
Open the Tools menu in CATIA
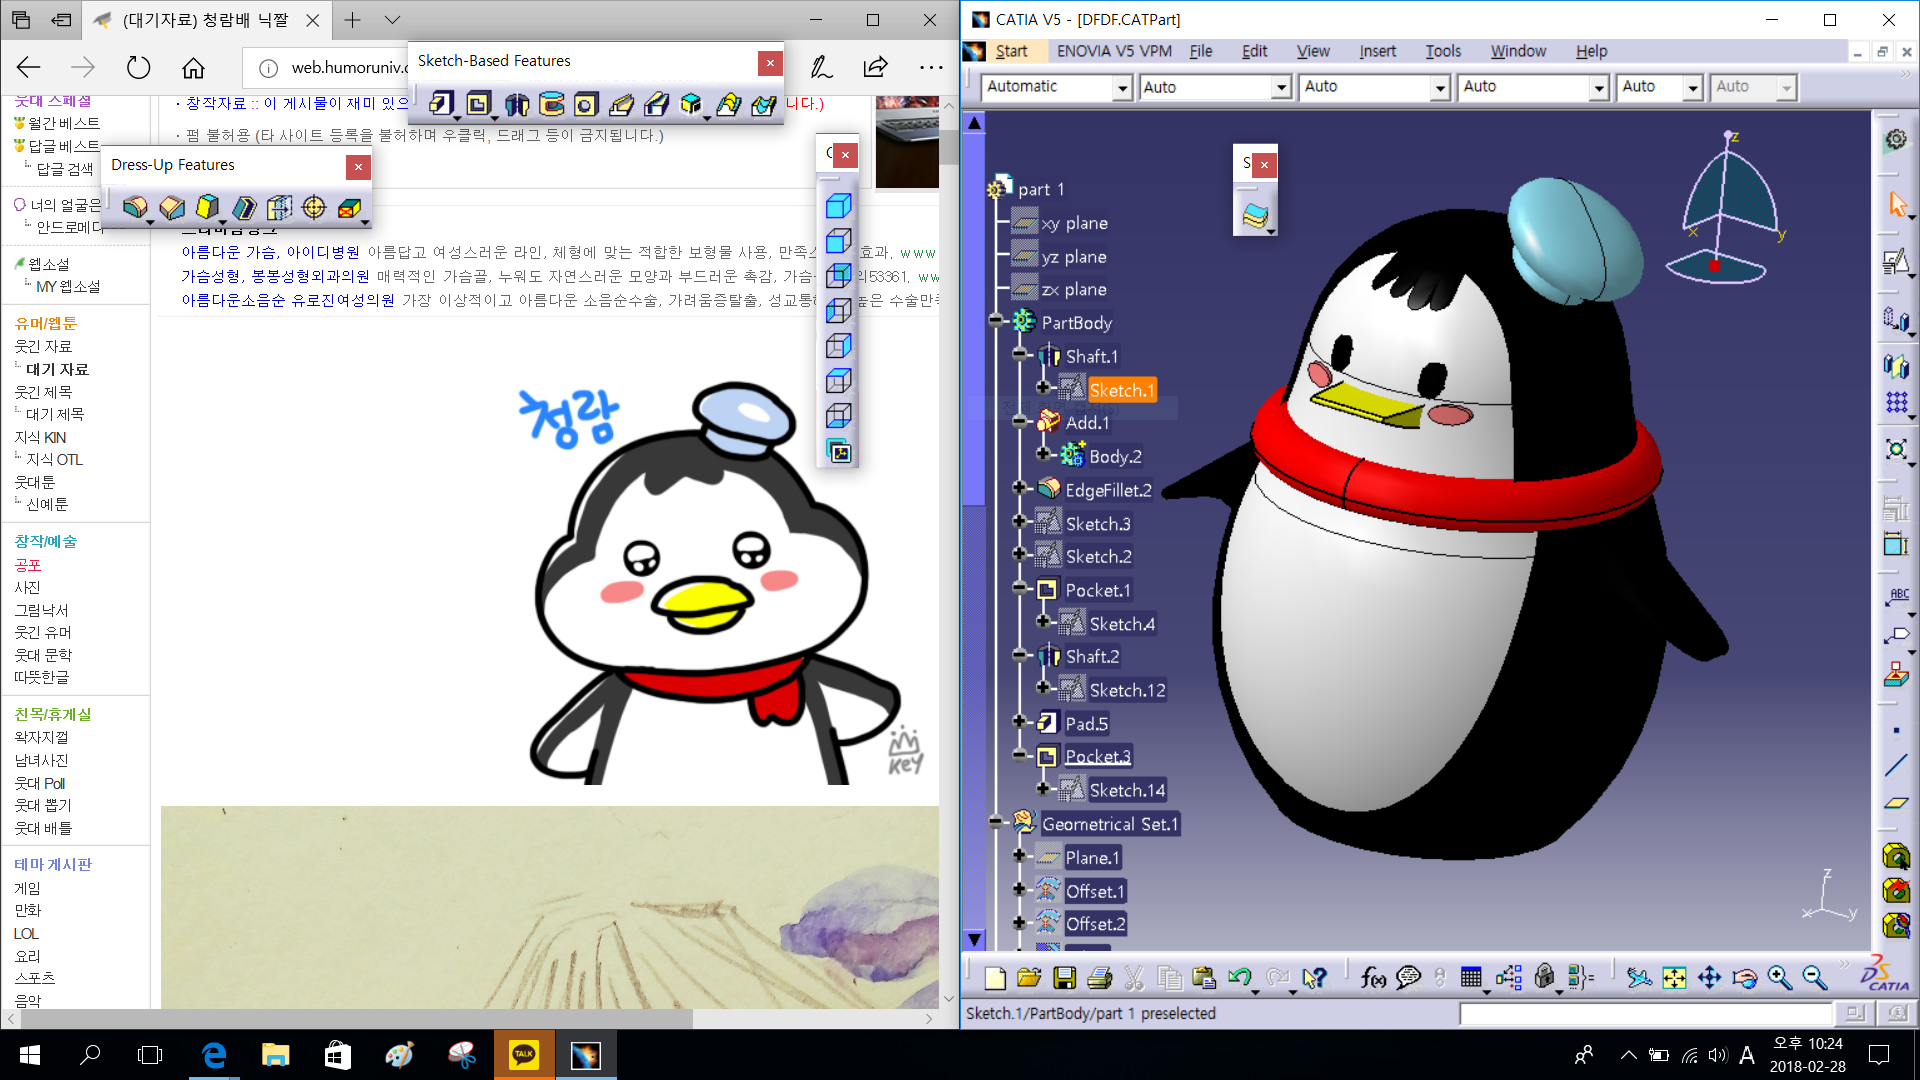1443,51
